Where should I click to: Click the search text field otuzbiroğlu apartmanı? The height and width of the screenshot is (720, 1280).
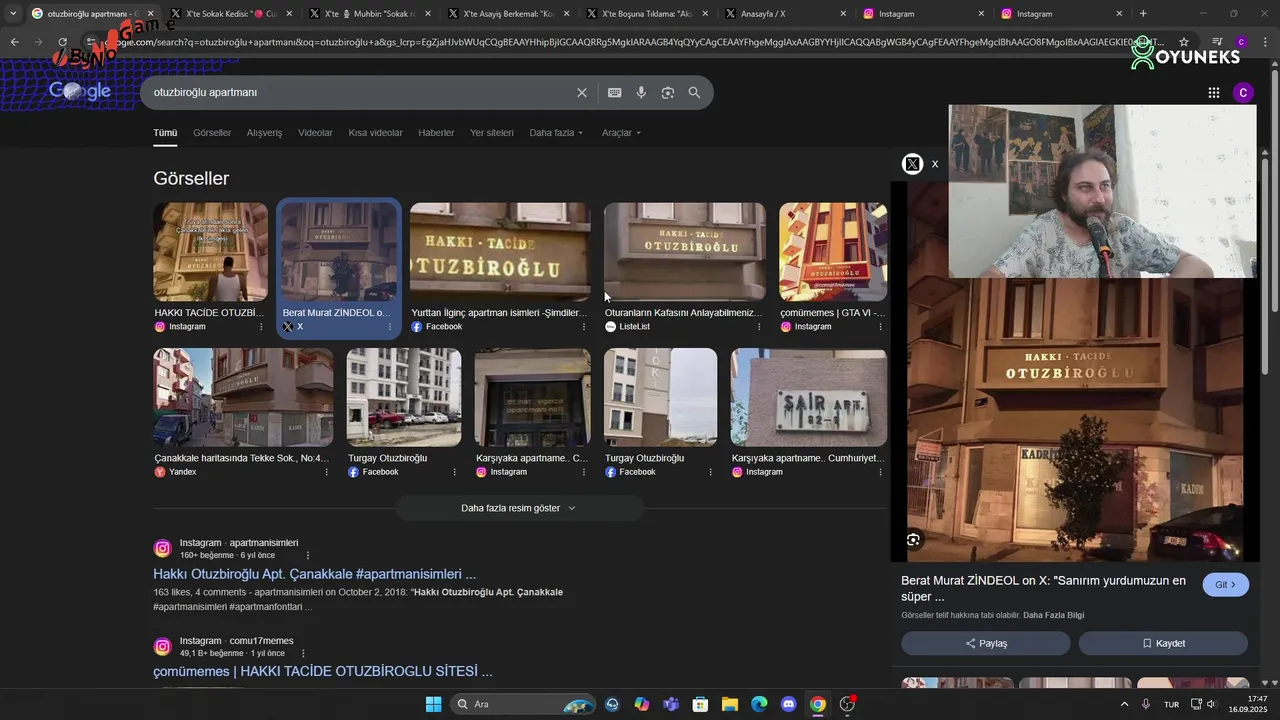(360, 92)
